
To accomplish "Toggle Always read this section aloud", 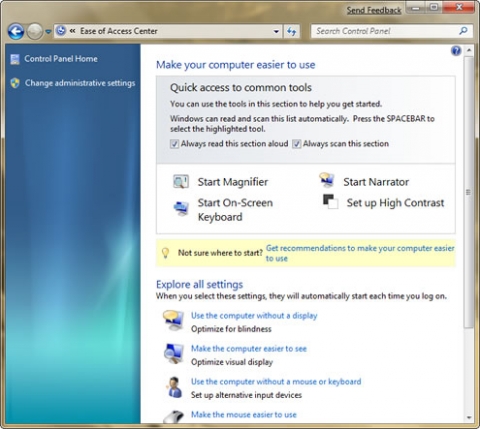I will click(x=174, y=144).
